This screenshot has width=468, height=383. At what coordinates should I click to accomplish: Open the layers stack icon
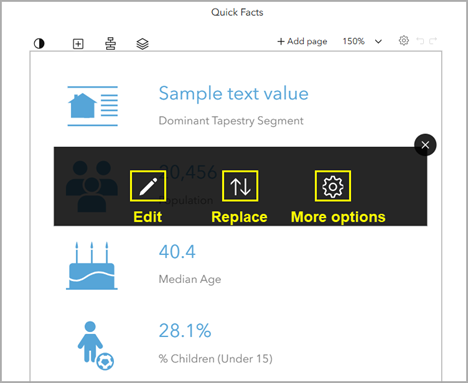point(143,44)
